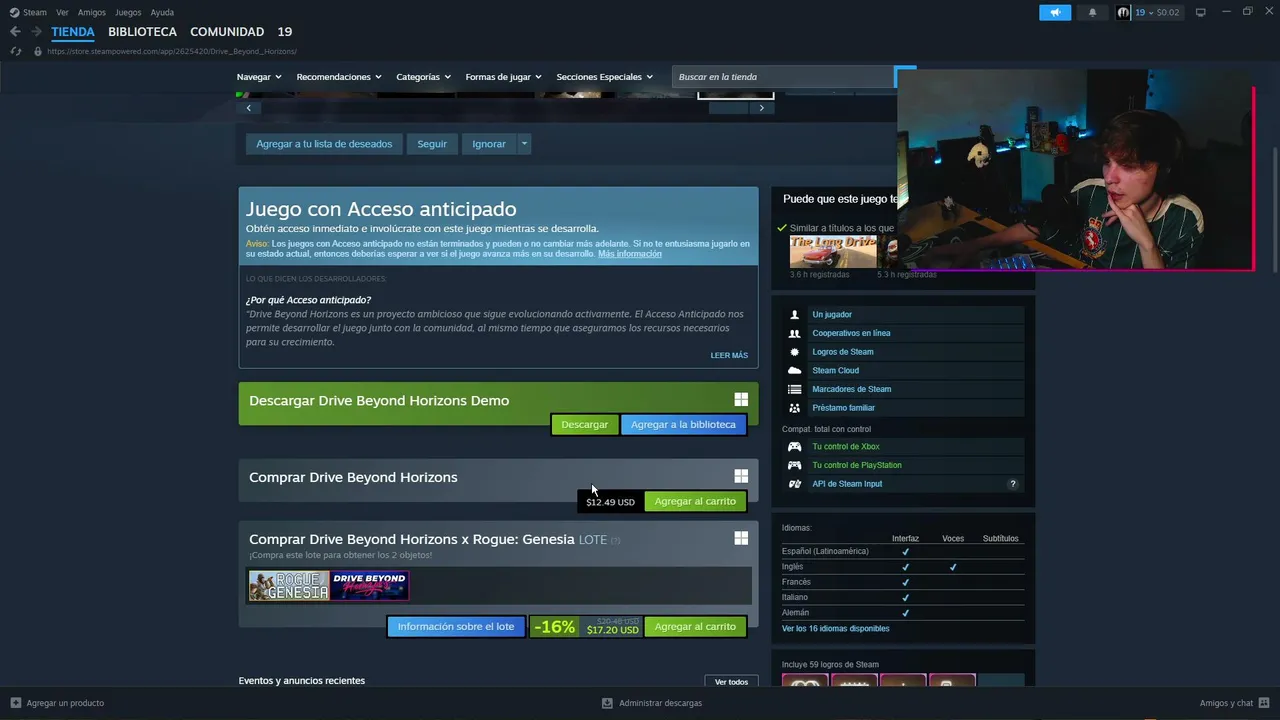This screenshot has width=1280, height=720.
Task: Click the Xbox controller icon
Action: [x=794, y=447]
